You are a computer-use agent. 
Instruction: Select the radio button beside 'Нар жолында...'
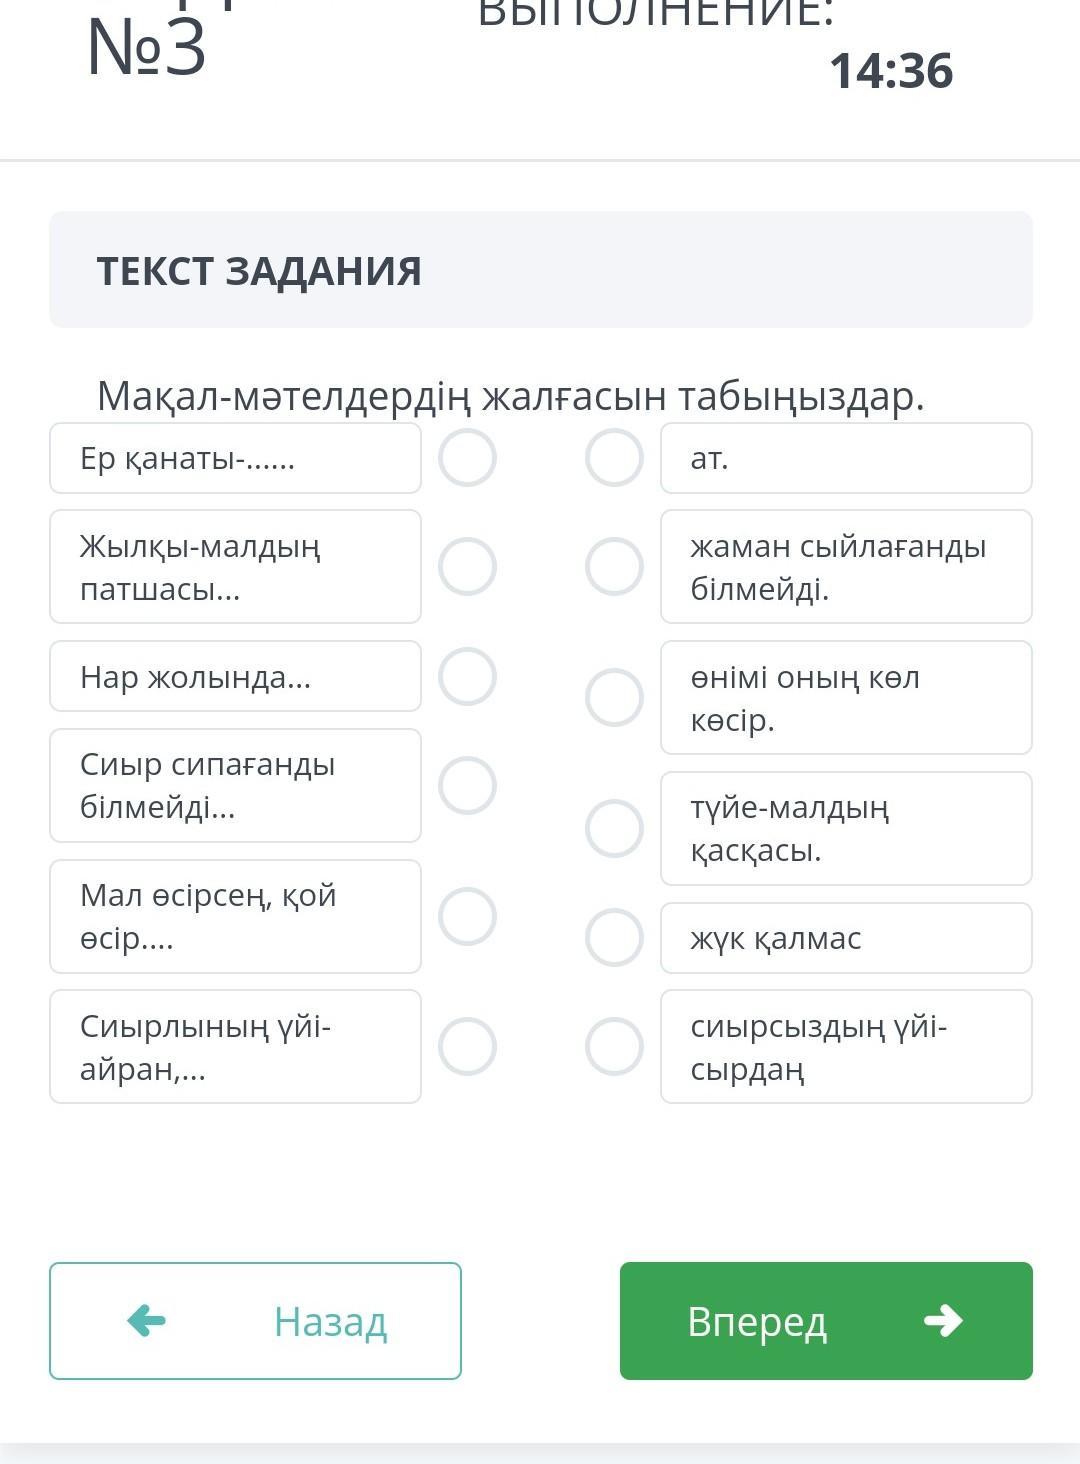[467, 676]
